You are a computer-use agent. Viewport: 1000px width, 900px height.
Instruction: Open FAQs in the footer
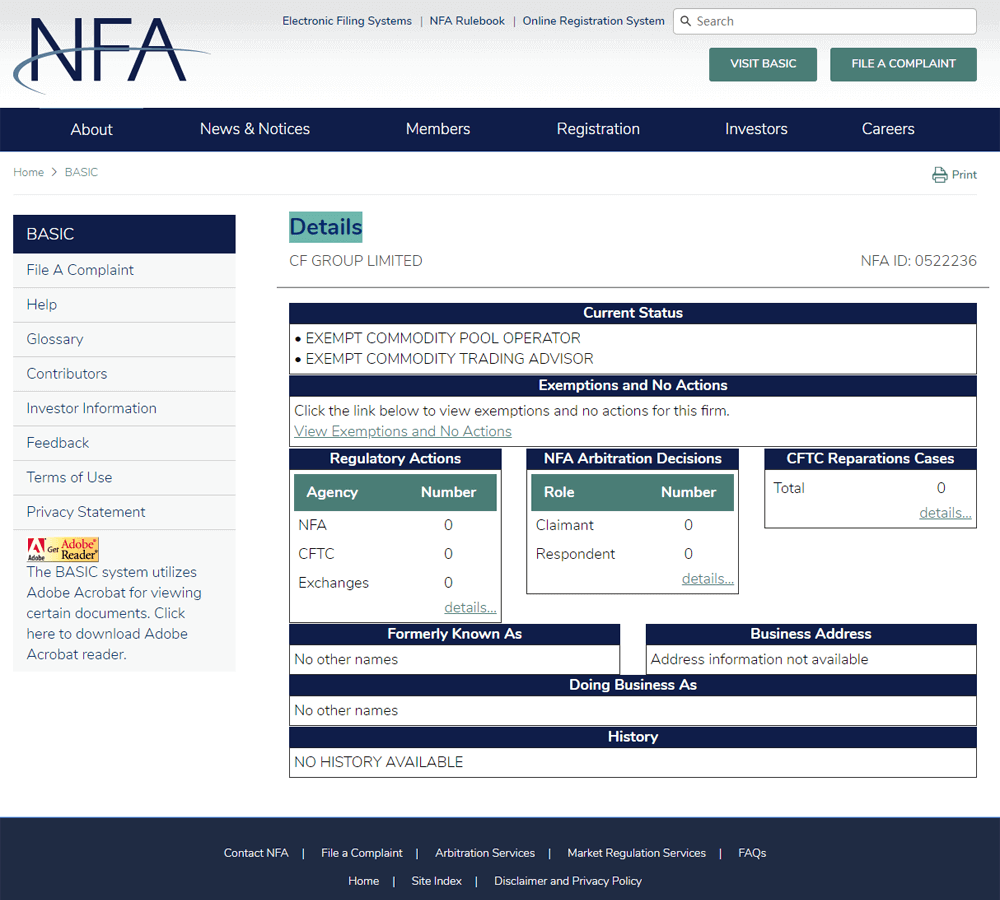tap(752, 853)
